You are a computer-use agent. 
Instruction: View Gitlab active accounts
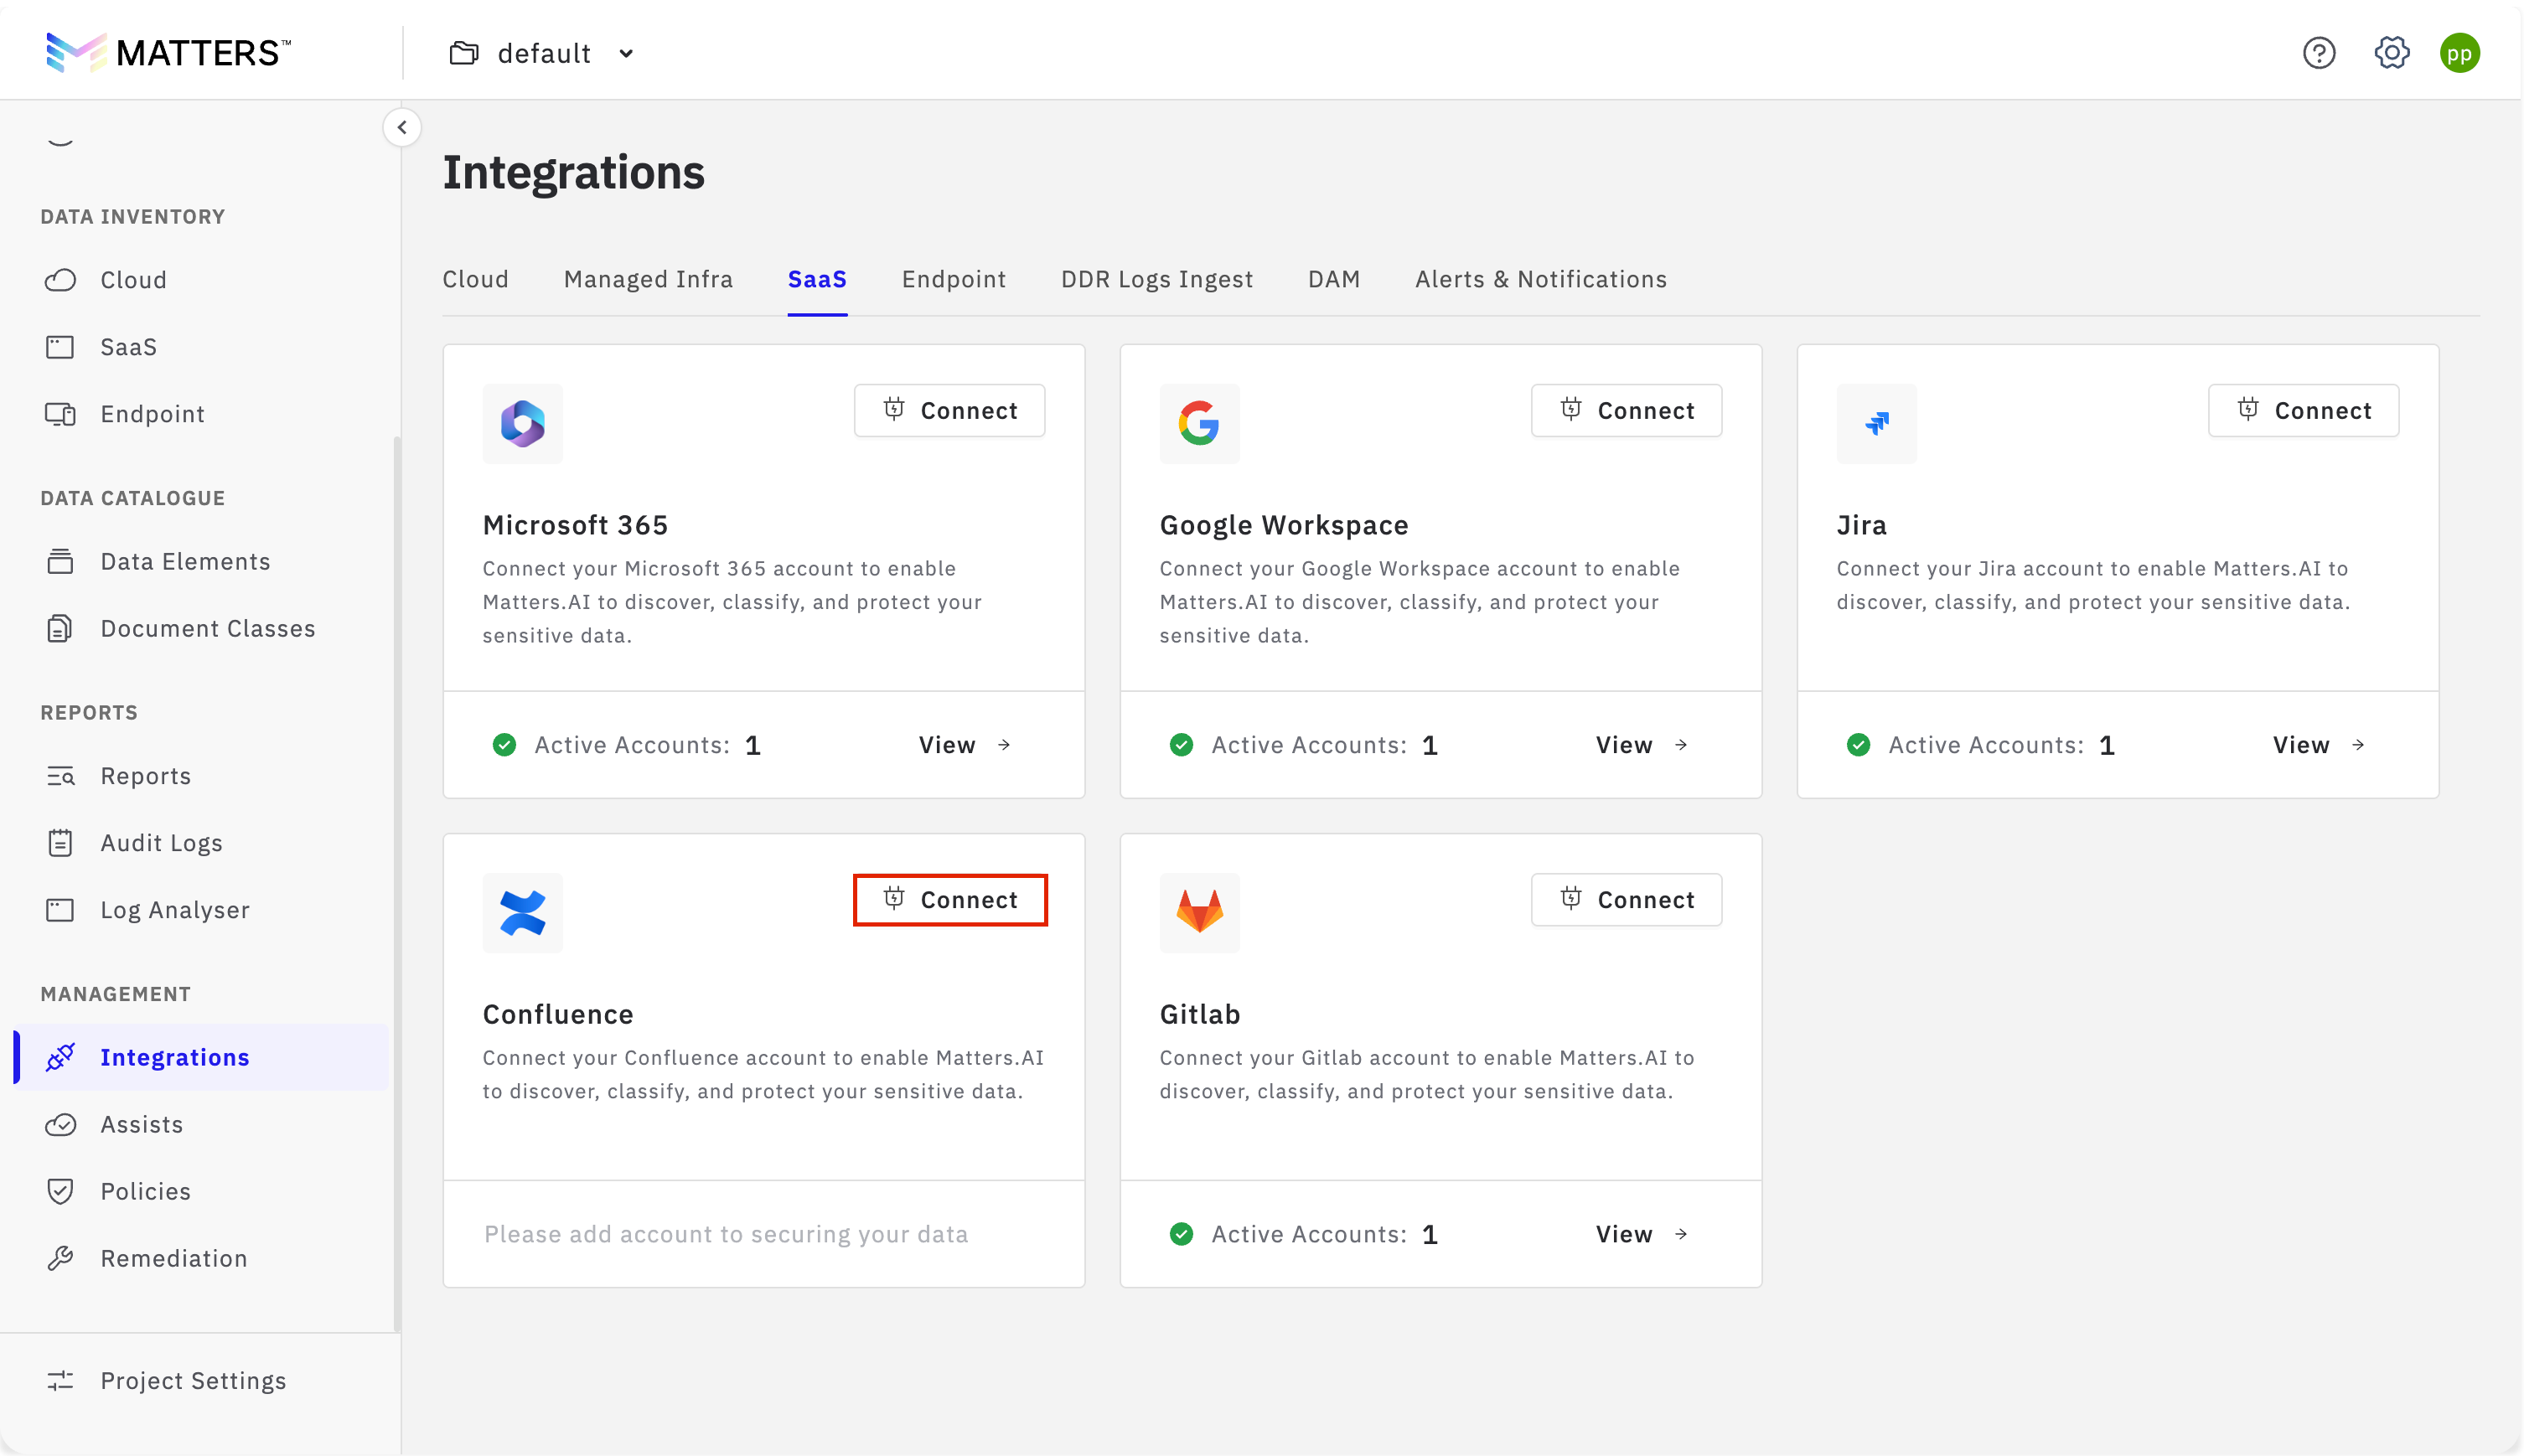click(1642, 1234)
